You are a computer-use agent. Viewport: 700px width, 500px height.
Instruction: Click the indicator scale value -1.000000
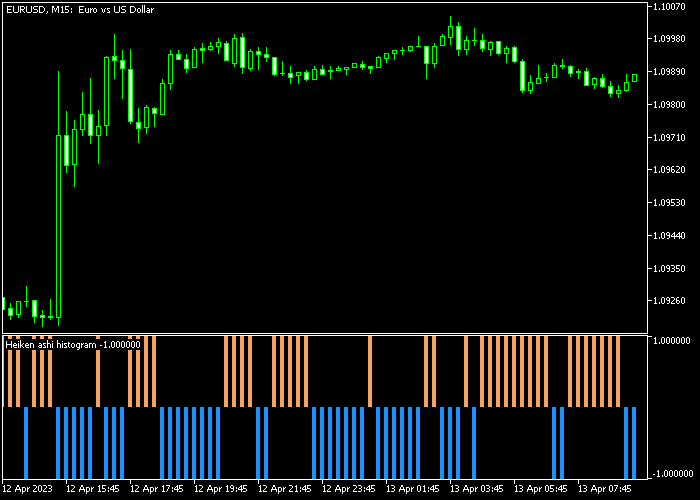672,474
